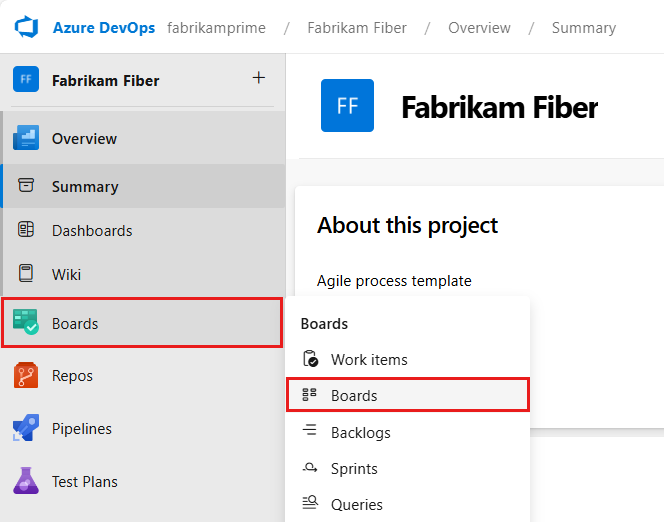664x522 pixels.
Task: Open Fabrikam Fiber breadcrumb link
Action: coord(357,28)
